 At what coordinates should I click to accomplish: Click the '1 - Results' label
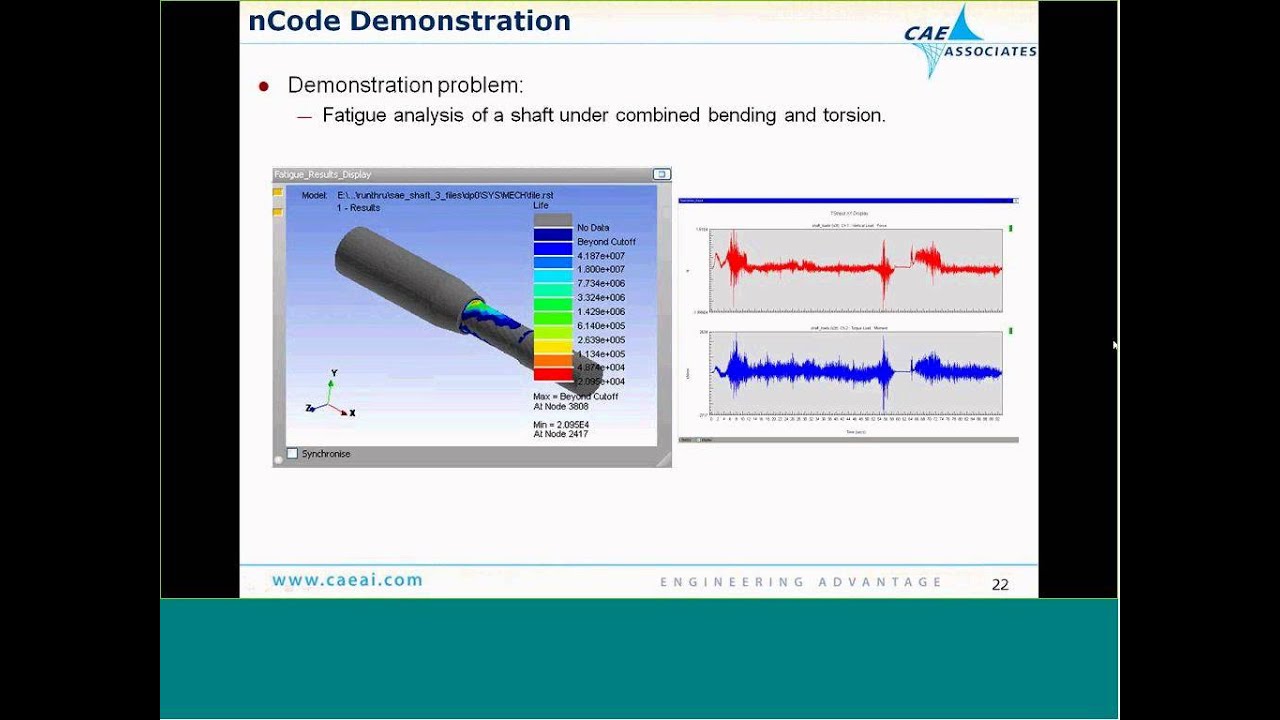358,208
